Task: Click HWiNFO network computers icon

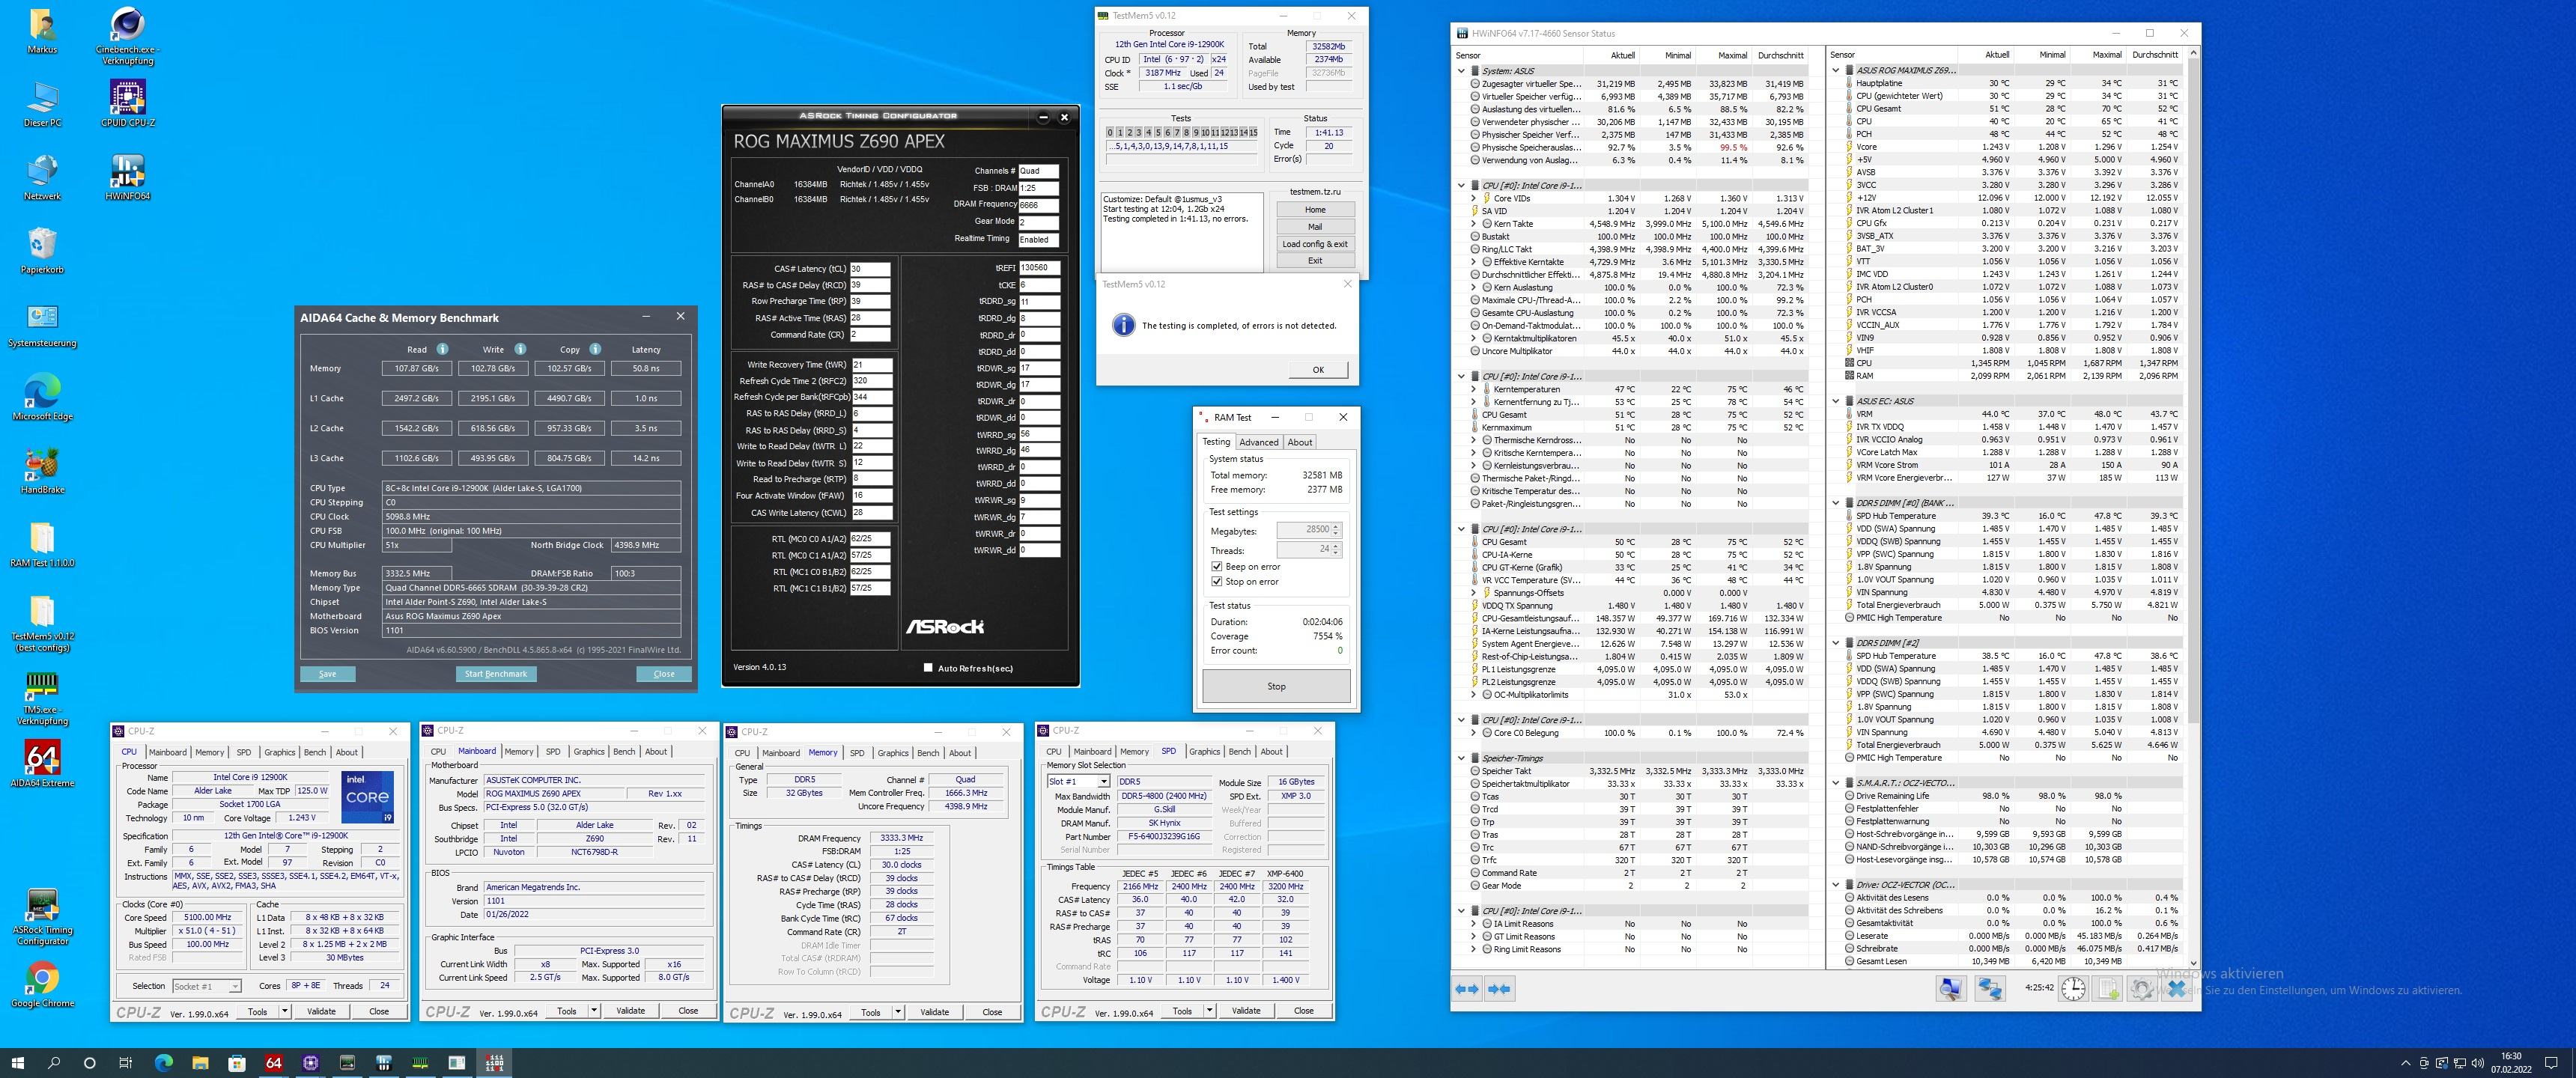Action: click(1990, 989)
